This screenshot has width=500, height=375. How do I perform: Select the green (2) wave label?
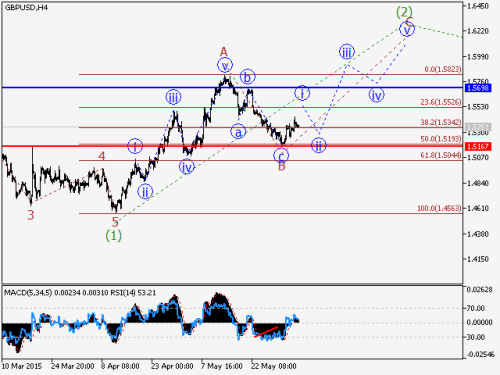coord(404,12)
